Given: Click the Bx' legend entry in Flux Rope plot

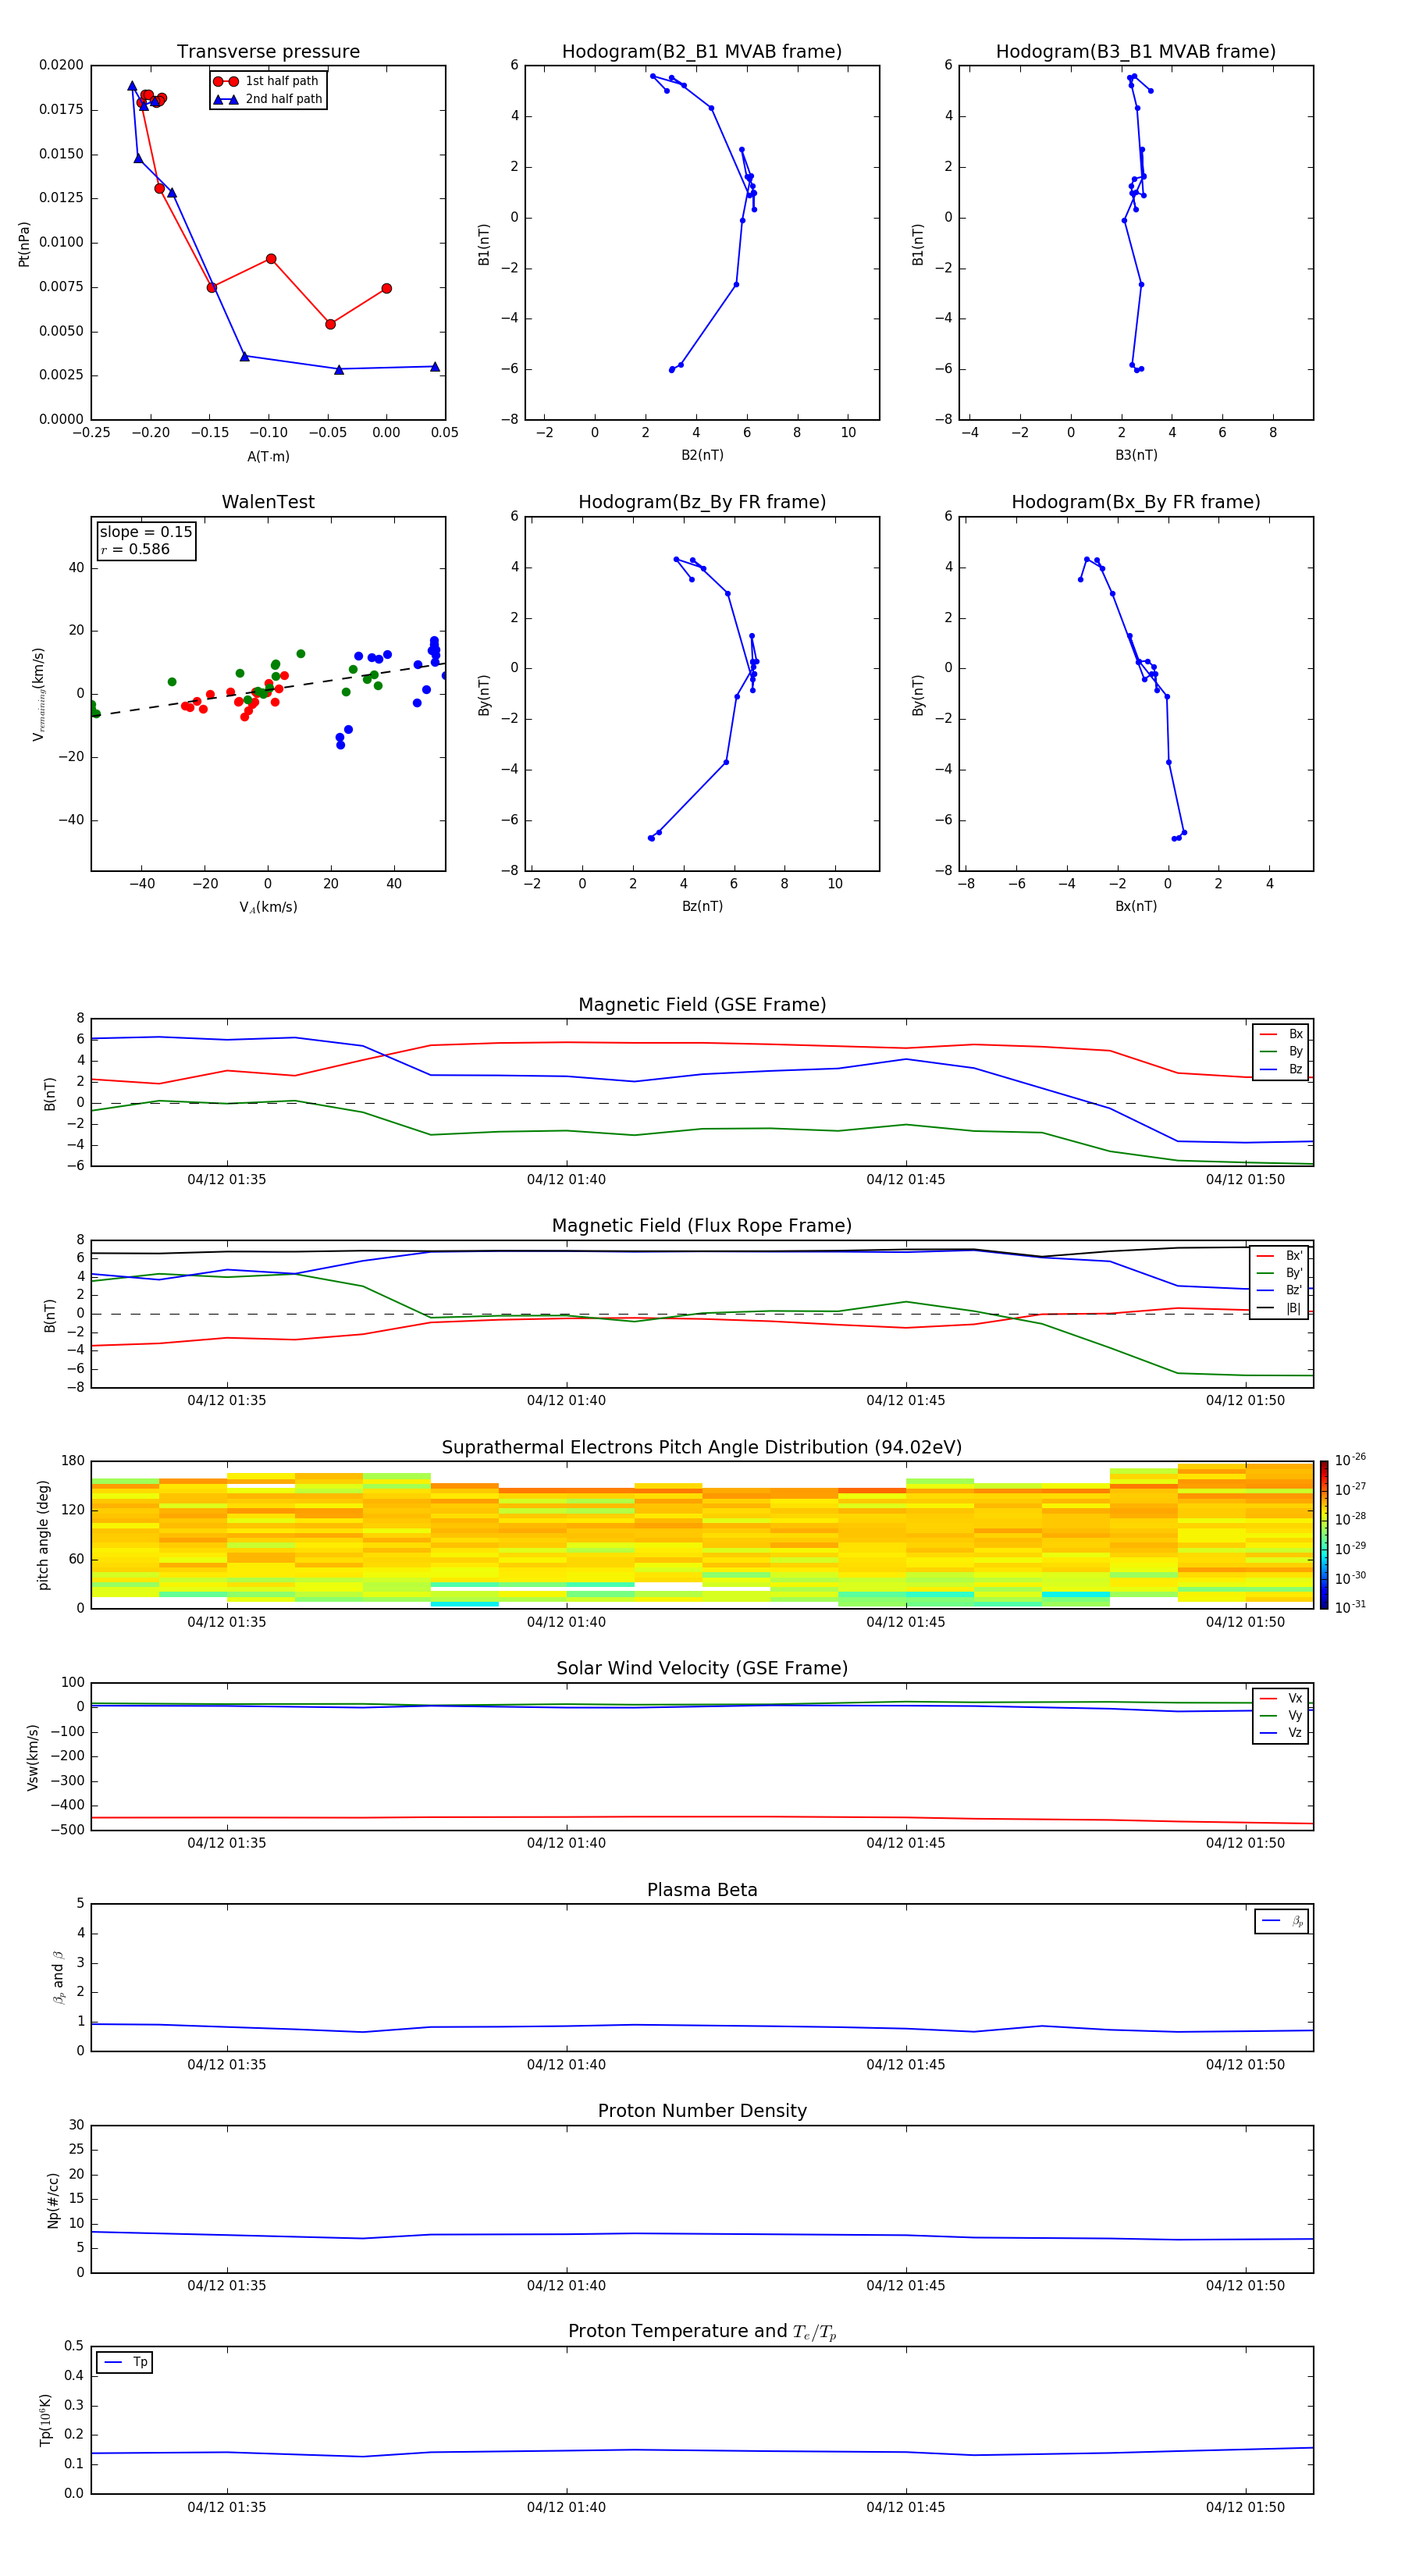Looking at the screenshot, I should [1279, 1256].
